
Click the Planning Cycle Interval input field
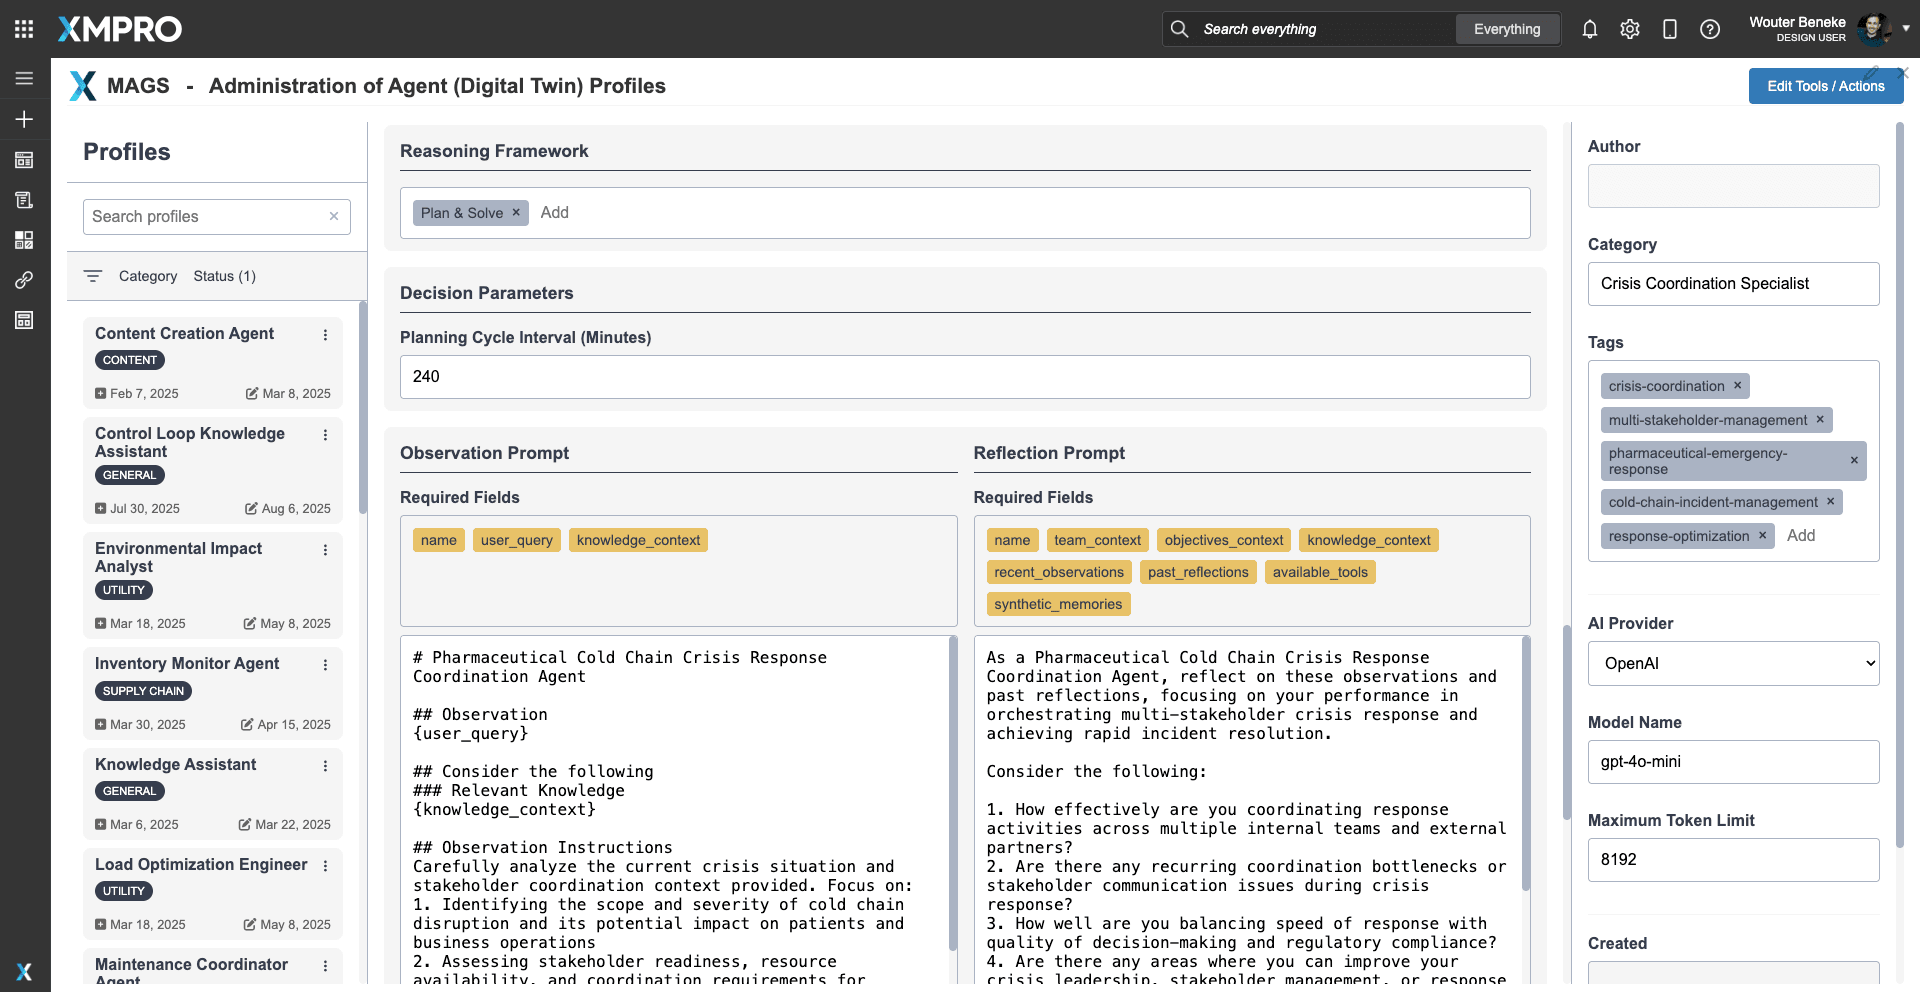(964, 377)
